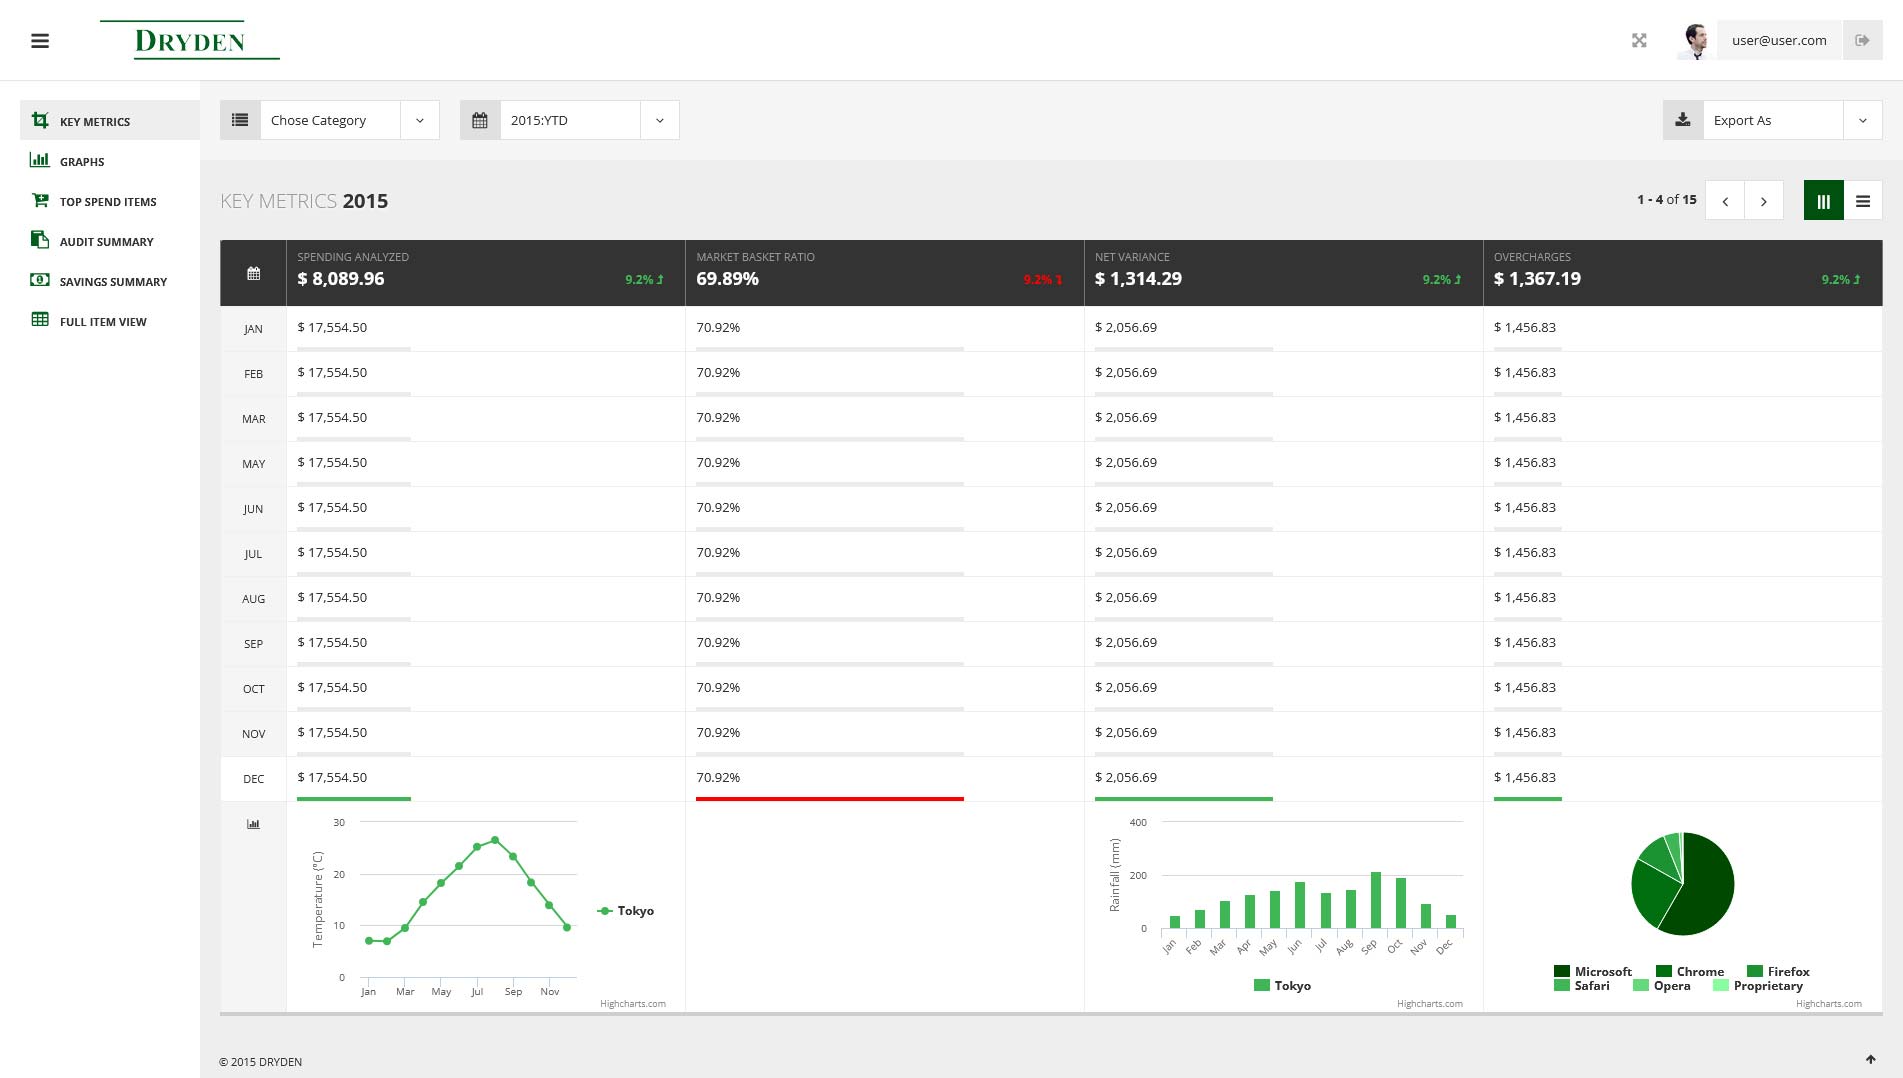Click the hamburger menu icon
The image size is (1903, 1078).
[40, 41]
